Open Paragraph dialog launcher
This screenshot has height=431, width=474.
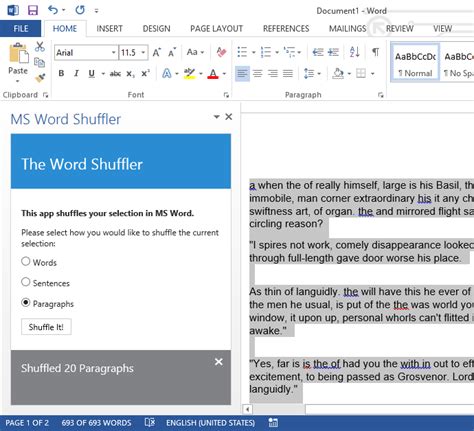pos(381,95)
